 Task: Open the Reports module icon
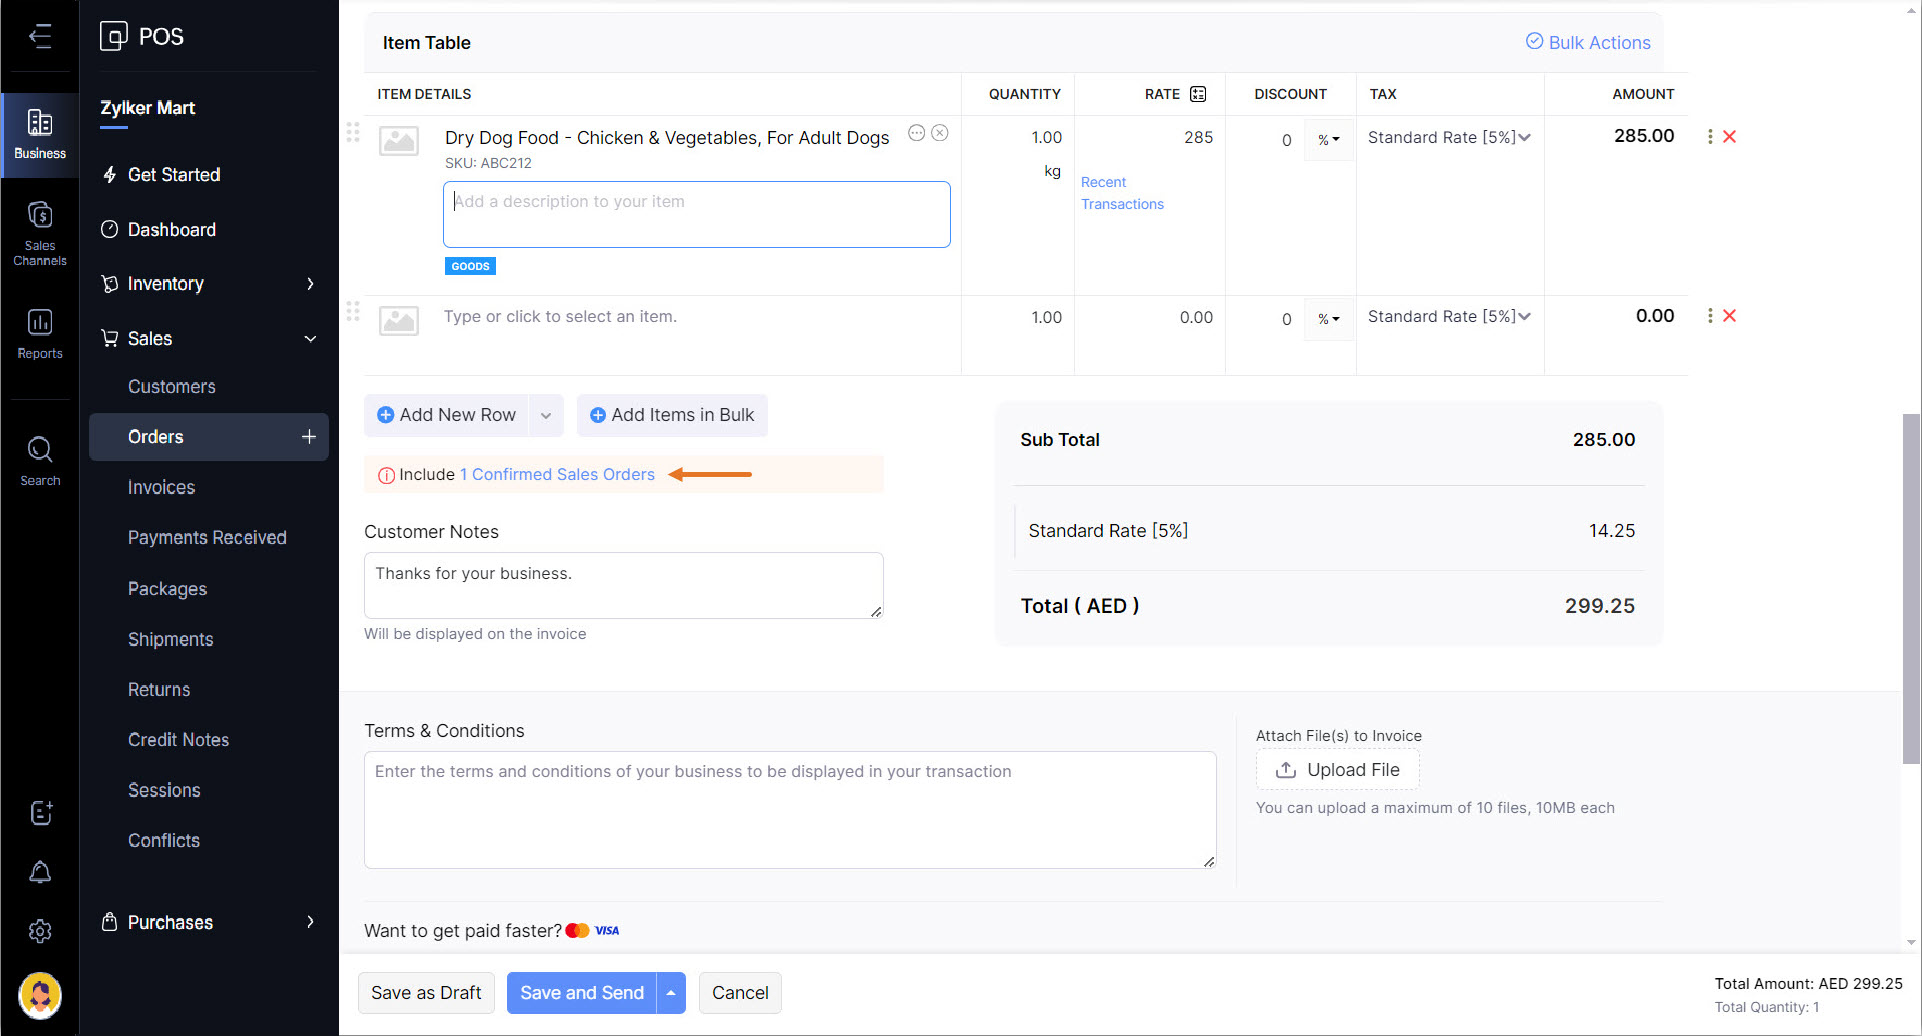tap(40, 333)
